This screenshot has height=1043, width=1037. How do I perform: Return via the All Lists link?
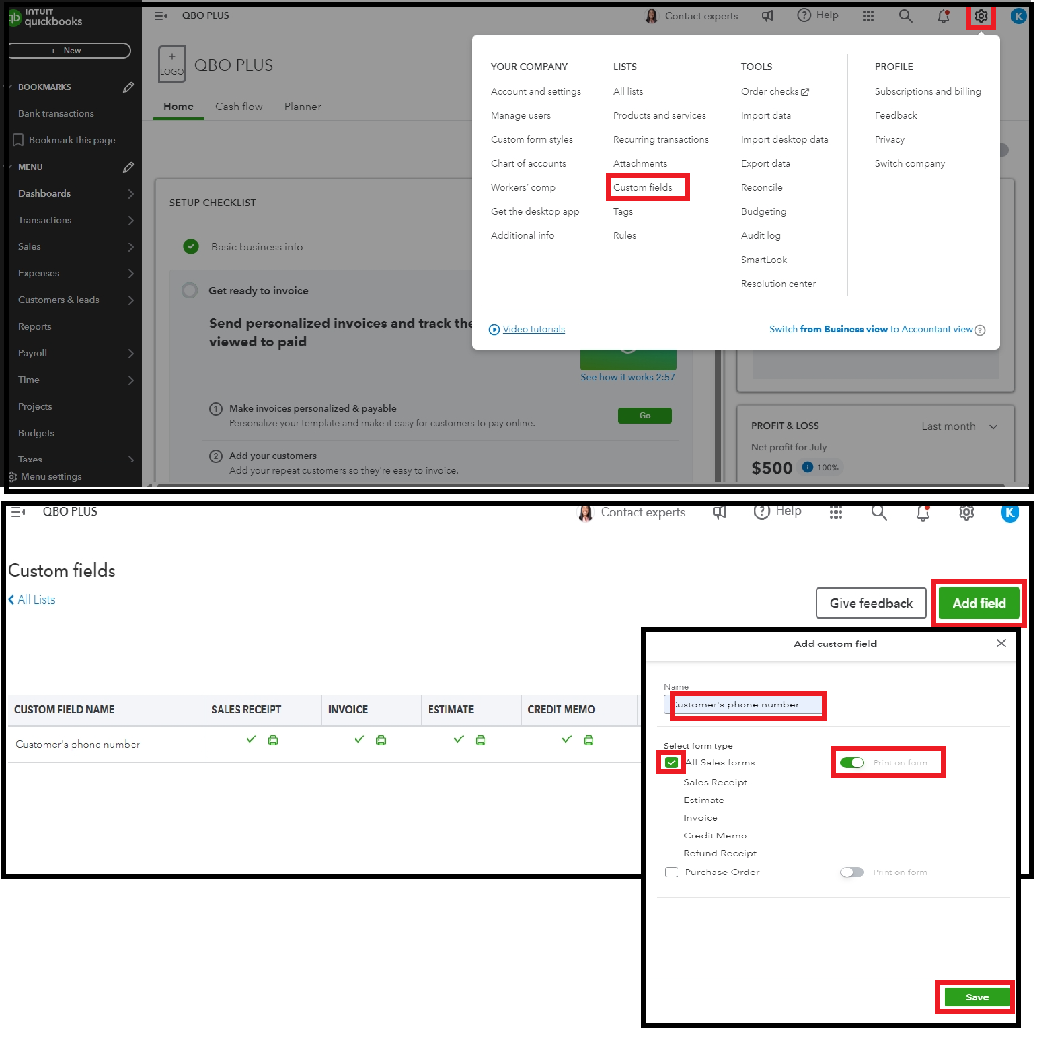[x=30, y=600]
